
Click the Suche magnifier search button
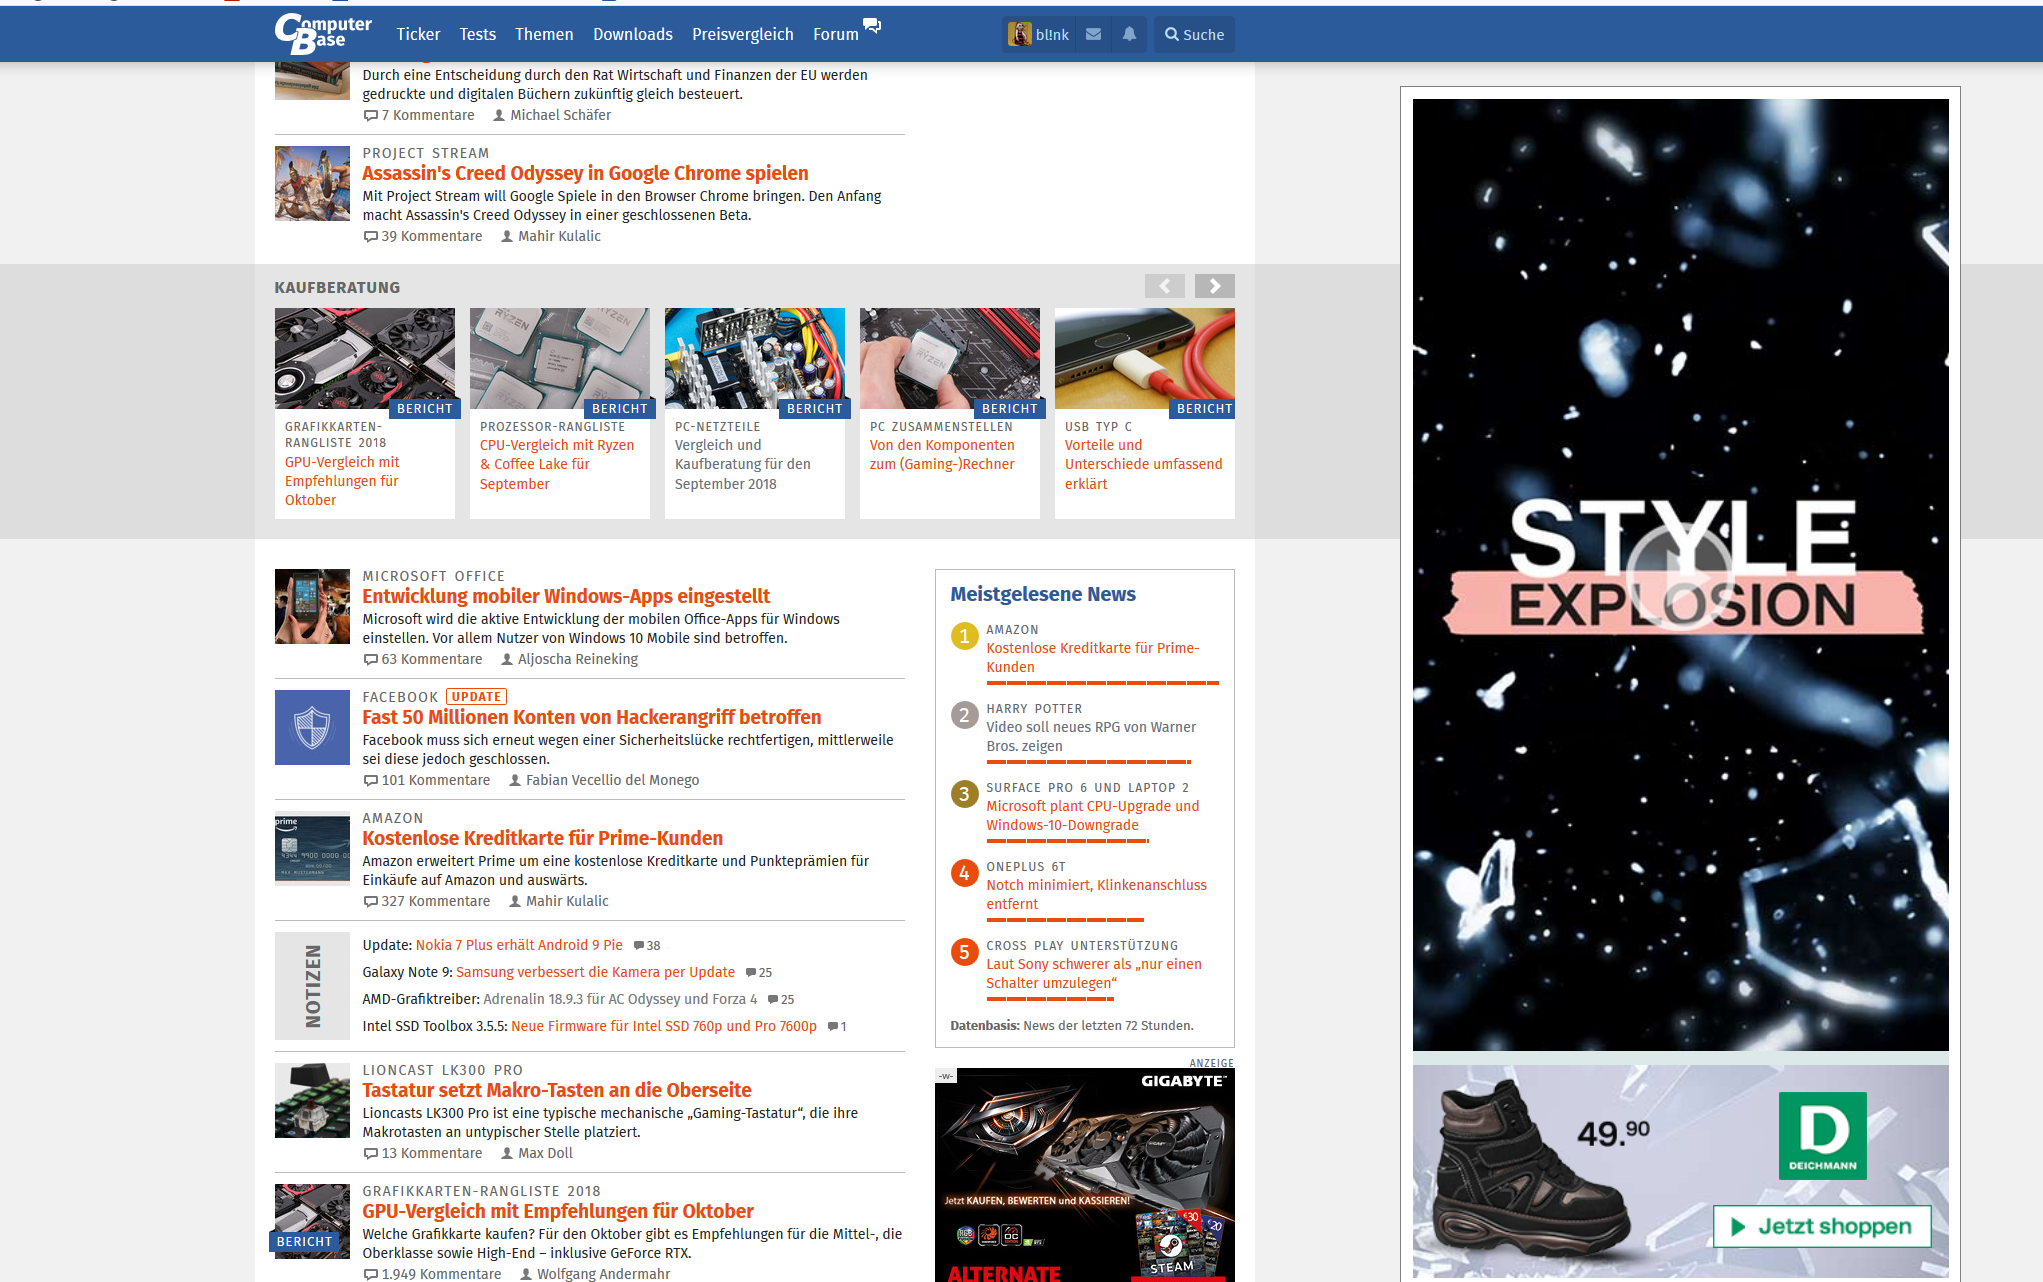[x=1194, y=34]
